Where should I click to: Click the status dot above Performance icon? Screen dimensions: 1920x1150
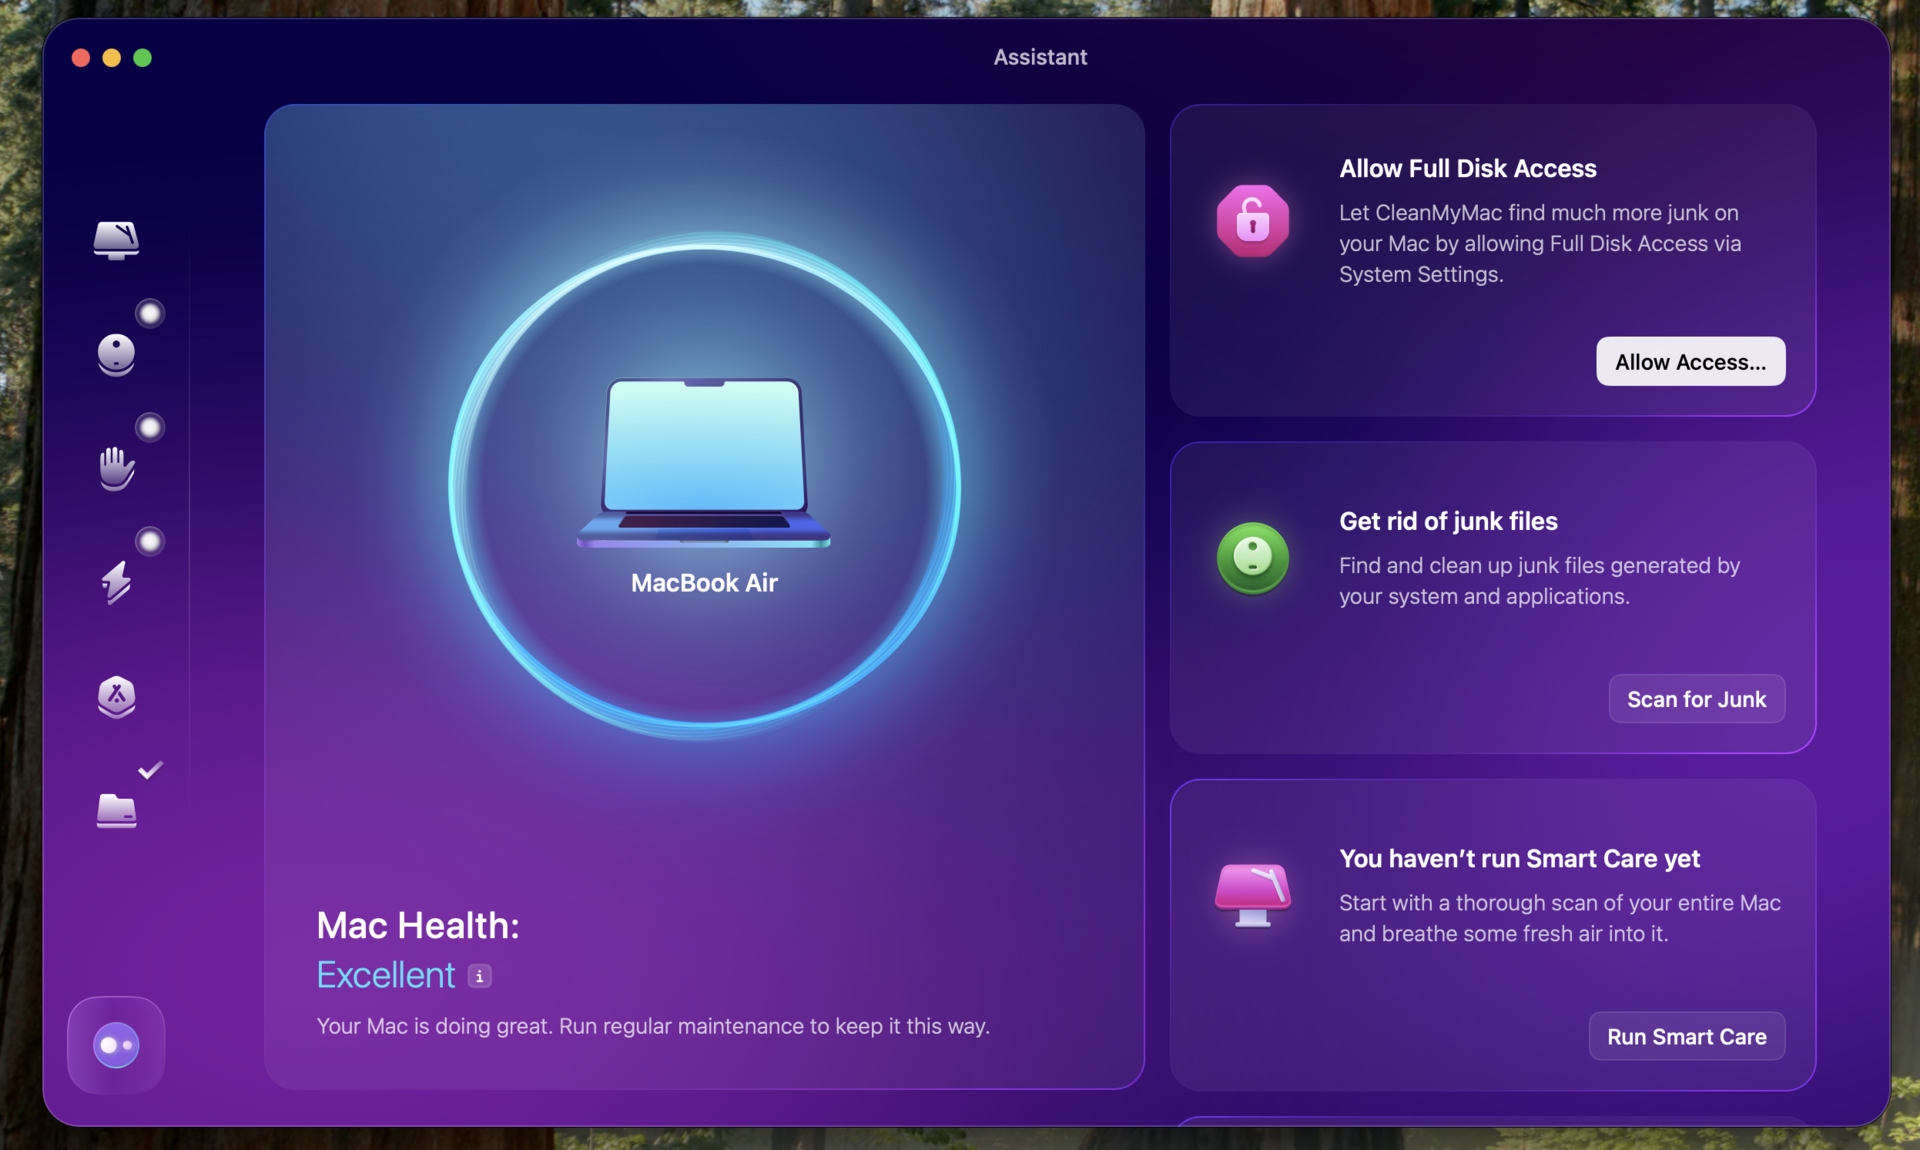(150, 542)
